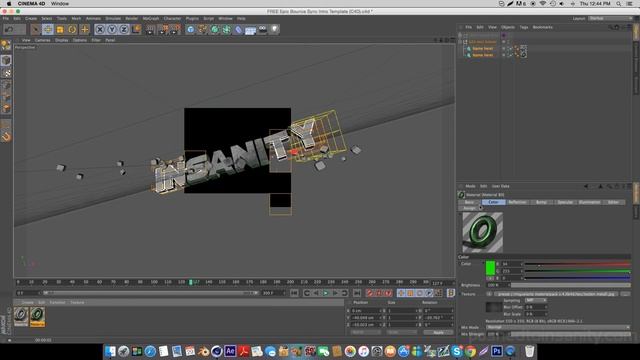
Task: Click the Make Editable icon in left sidebar
Action: point(6,46)
